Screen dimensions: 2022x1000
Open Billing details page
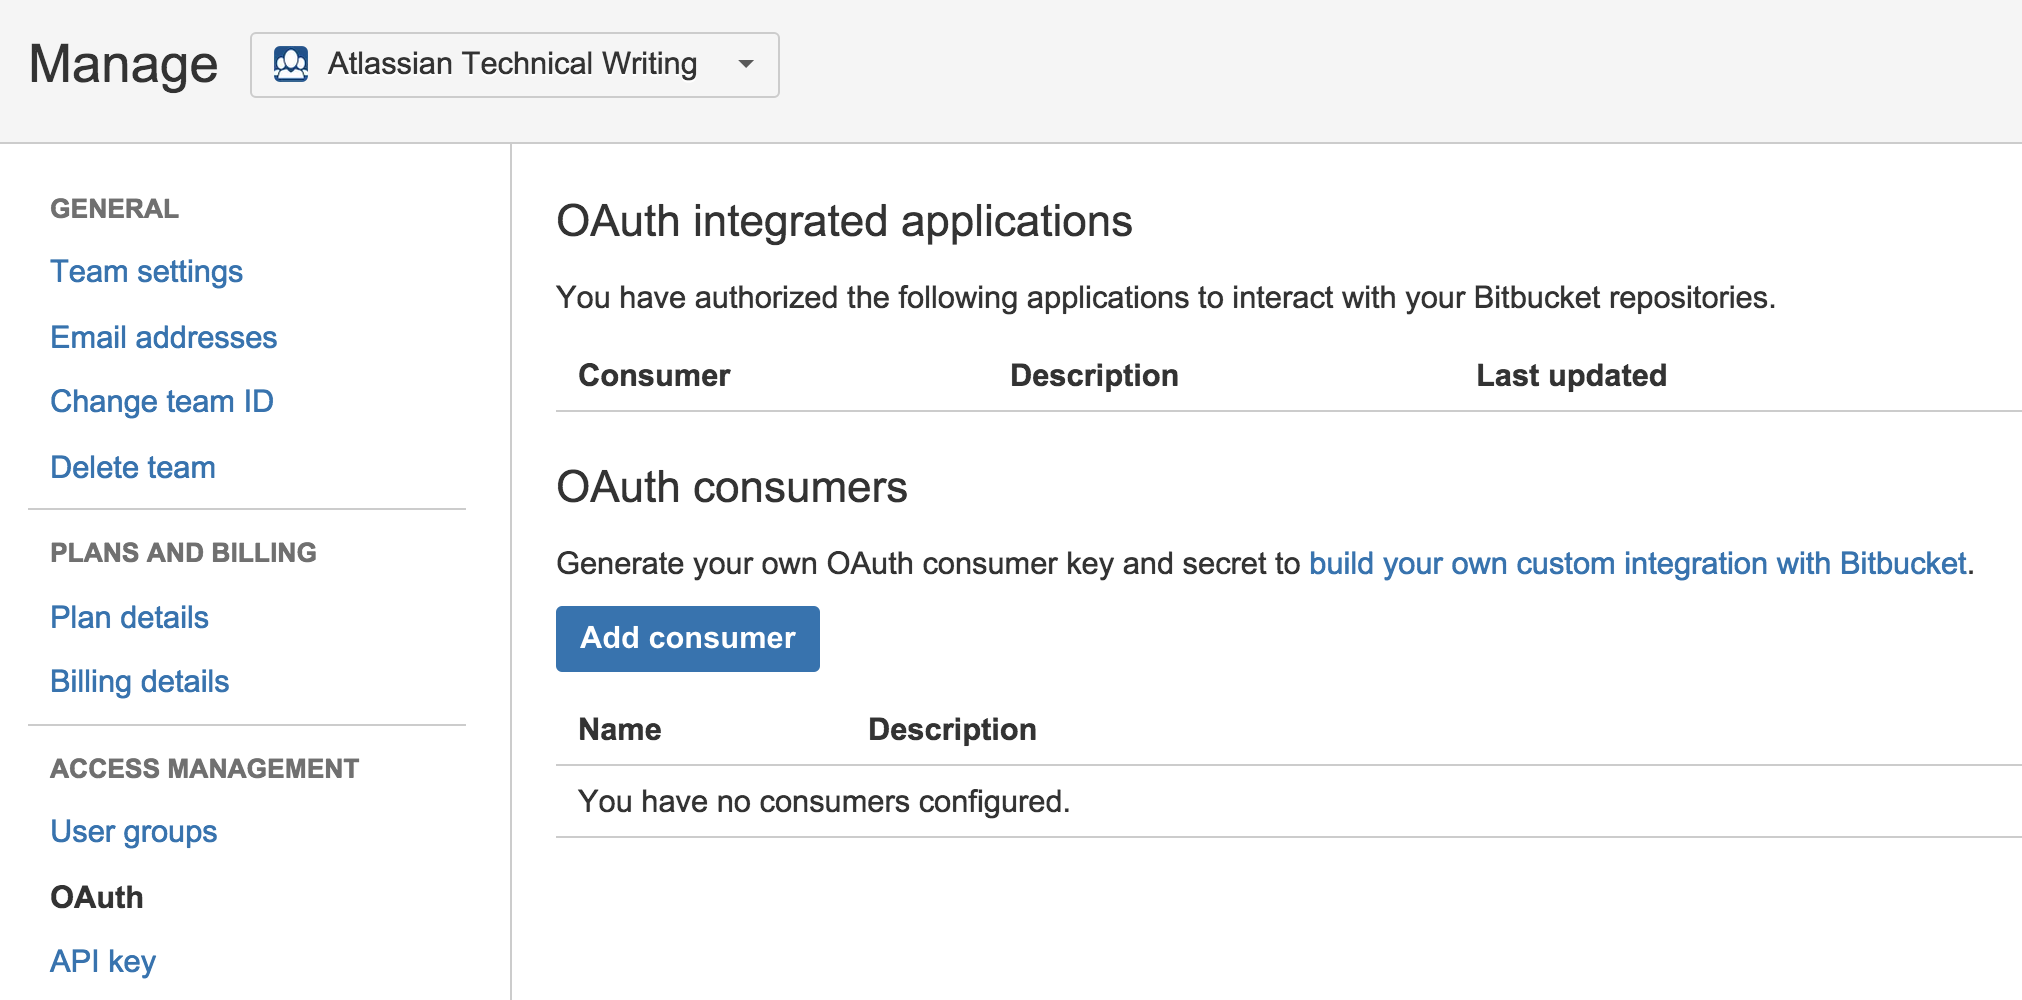tap(140, 681)
